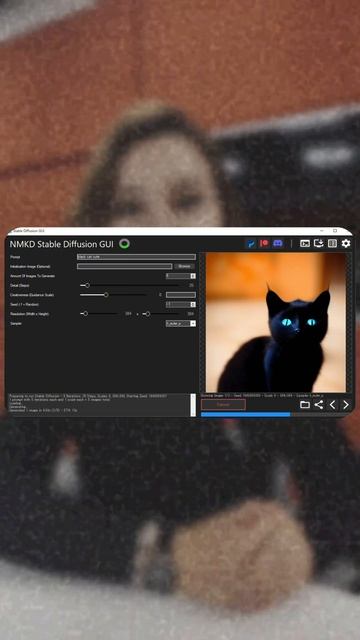This screenshot has height=640, width=360.
Task: Open the settings gear icon
Action: 346,244
